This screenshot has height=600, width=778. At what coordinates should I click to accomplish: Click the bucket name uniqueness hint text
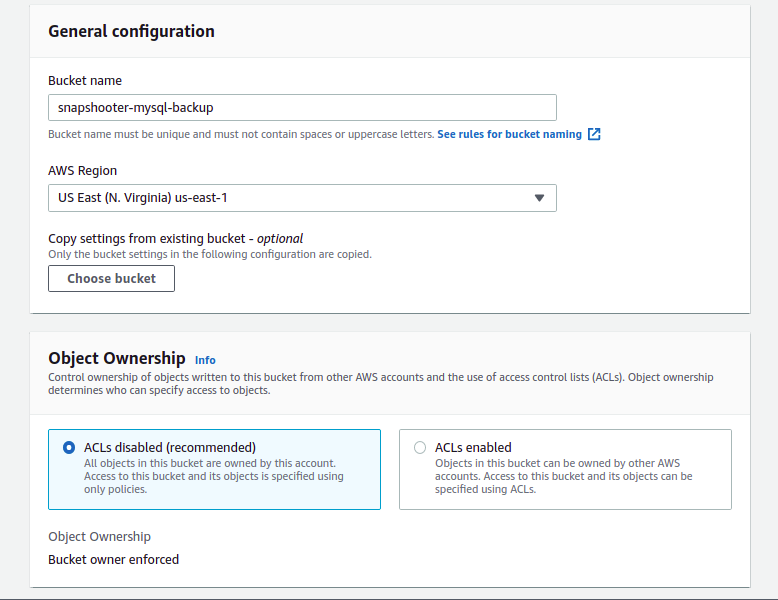pos(240,134)
